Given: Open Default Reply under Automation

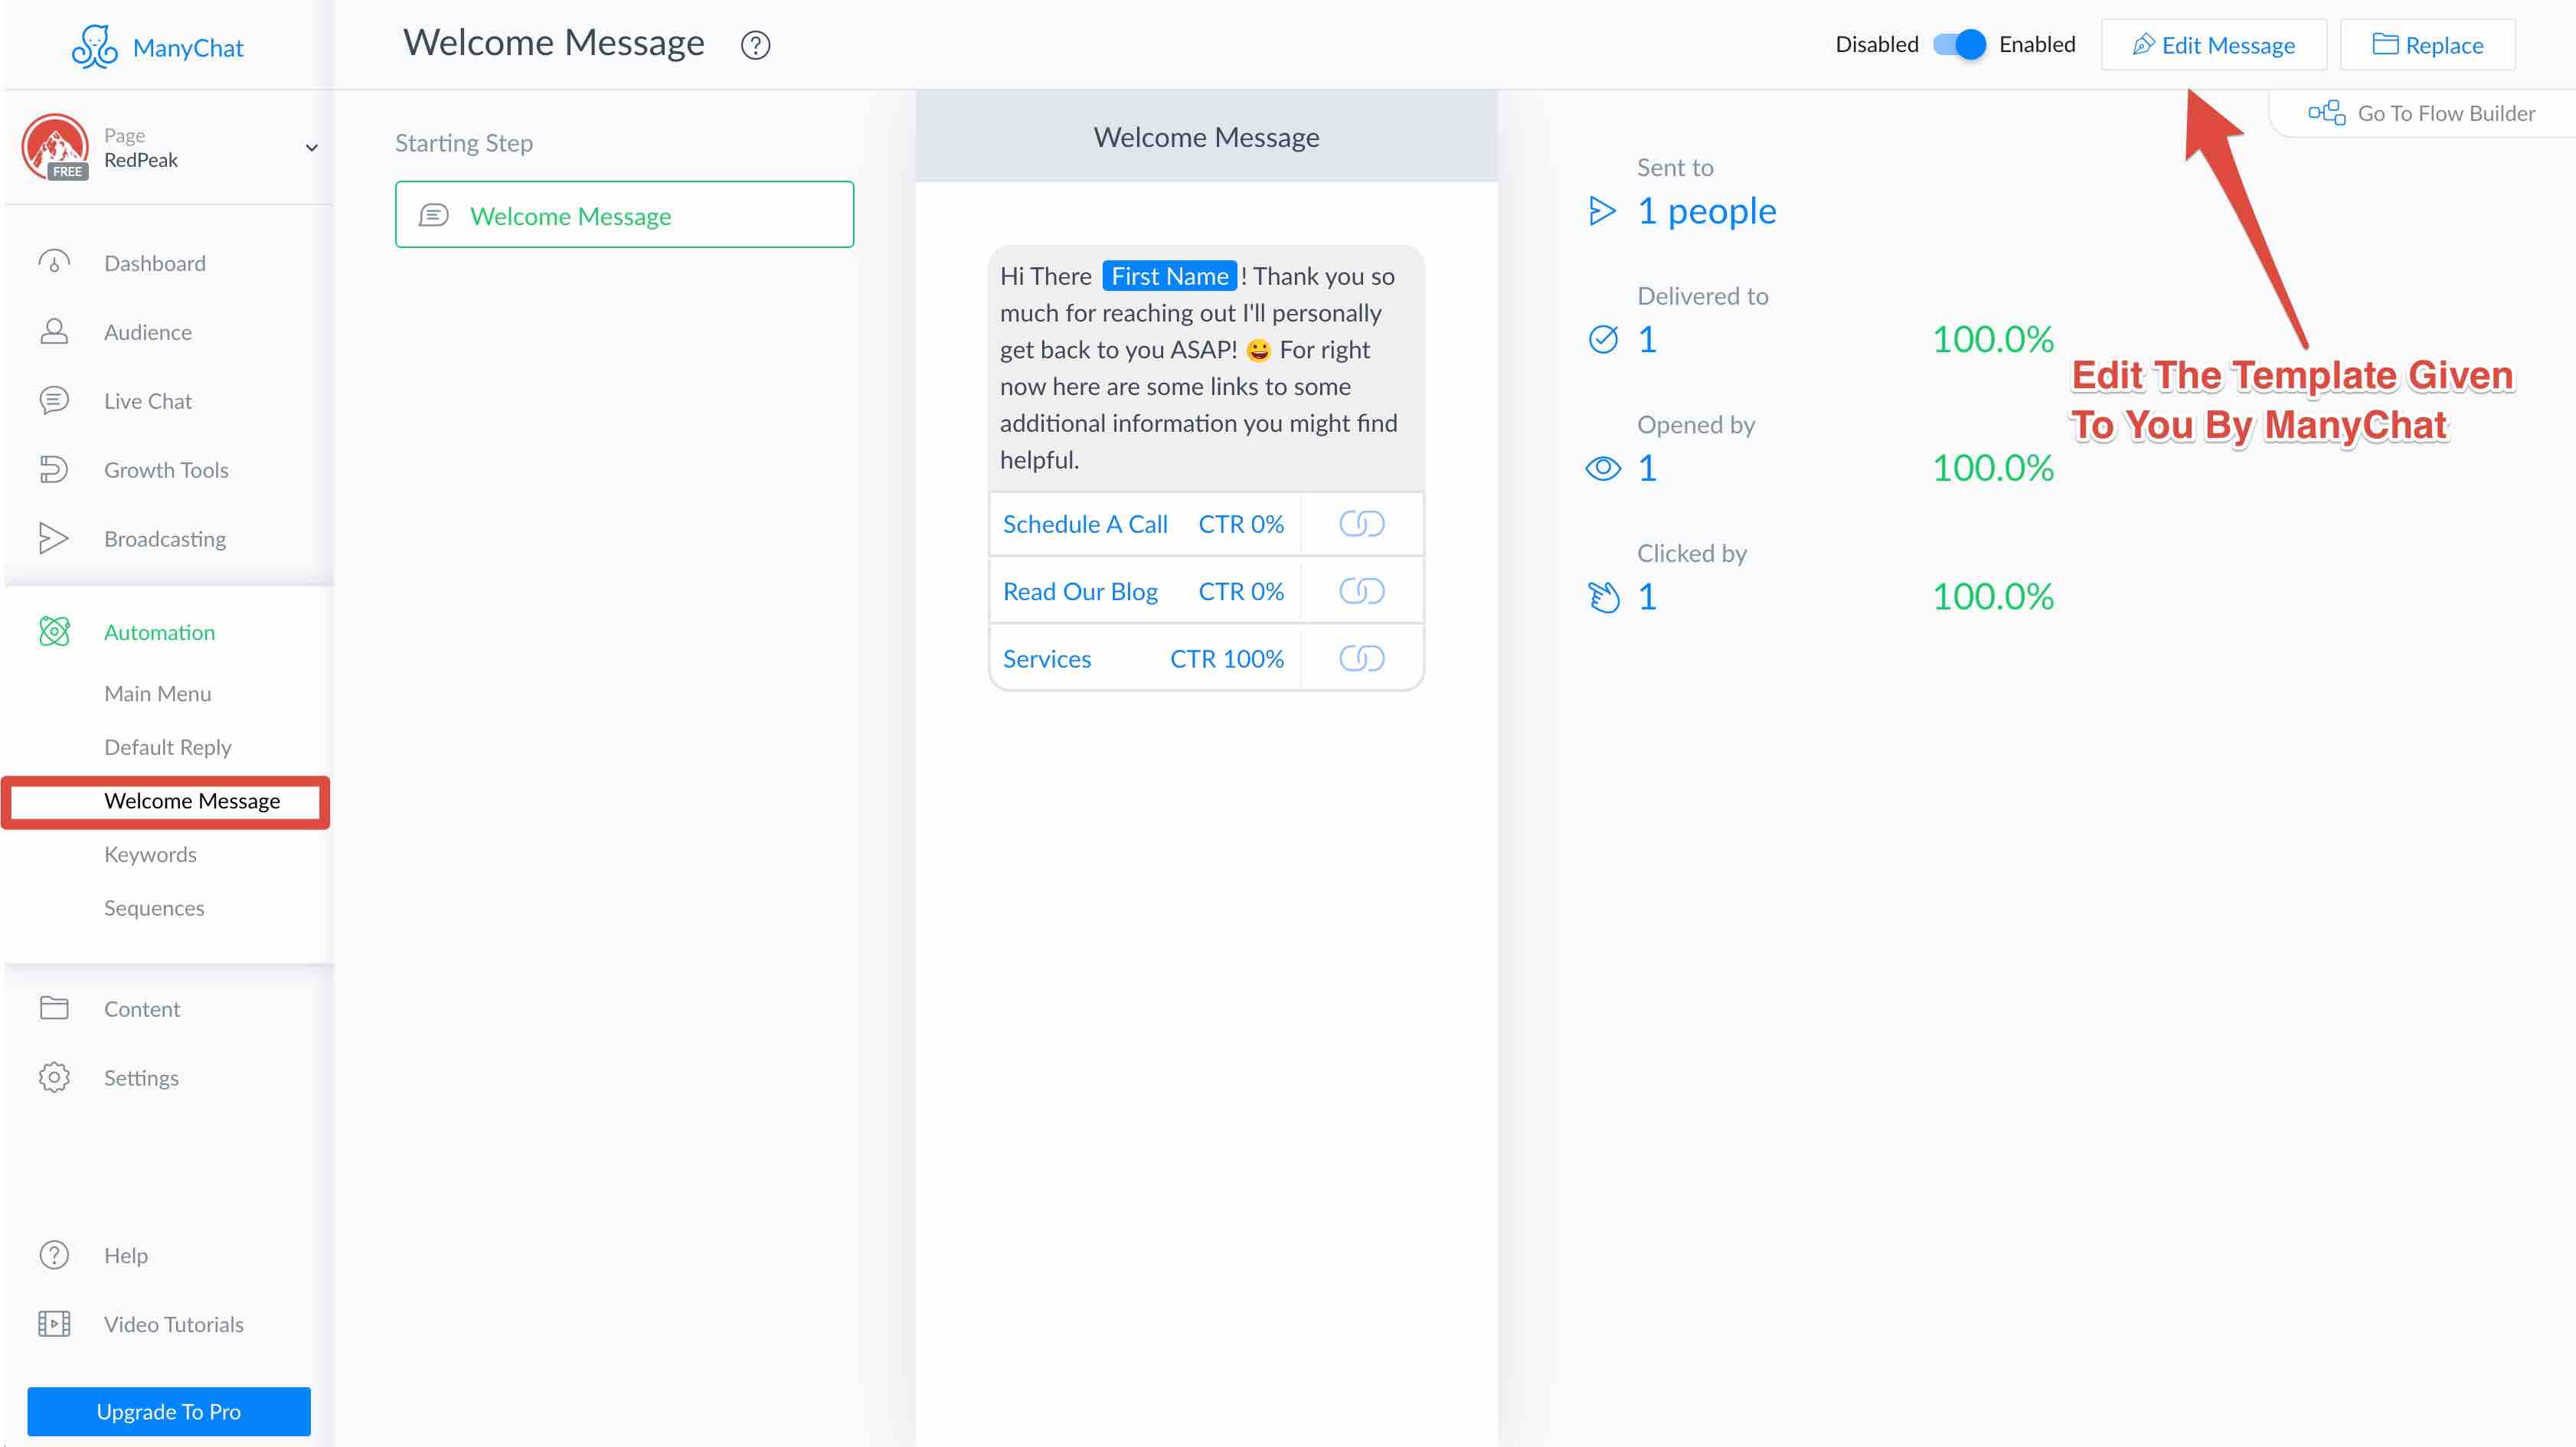Looking at the screenshot, I should pyautogui.click(x=168, y=747).
